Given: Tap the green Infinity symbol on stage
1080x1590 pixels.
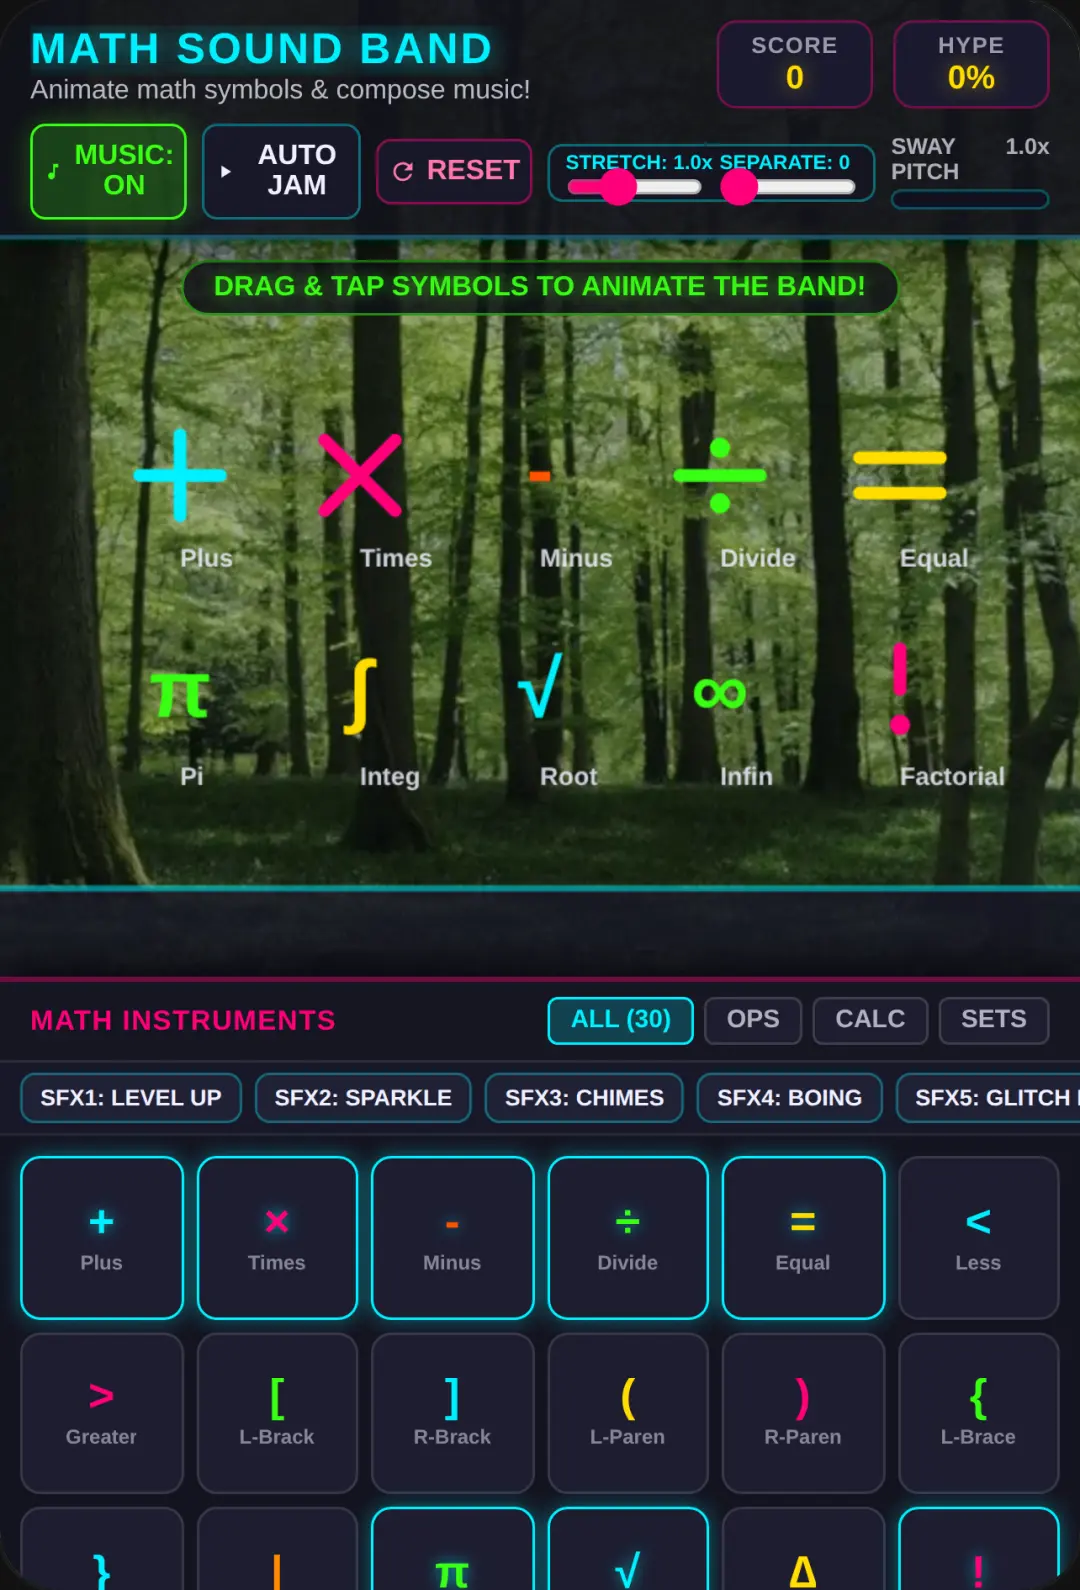Looking at the screenshot, I should click(720, 693).
